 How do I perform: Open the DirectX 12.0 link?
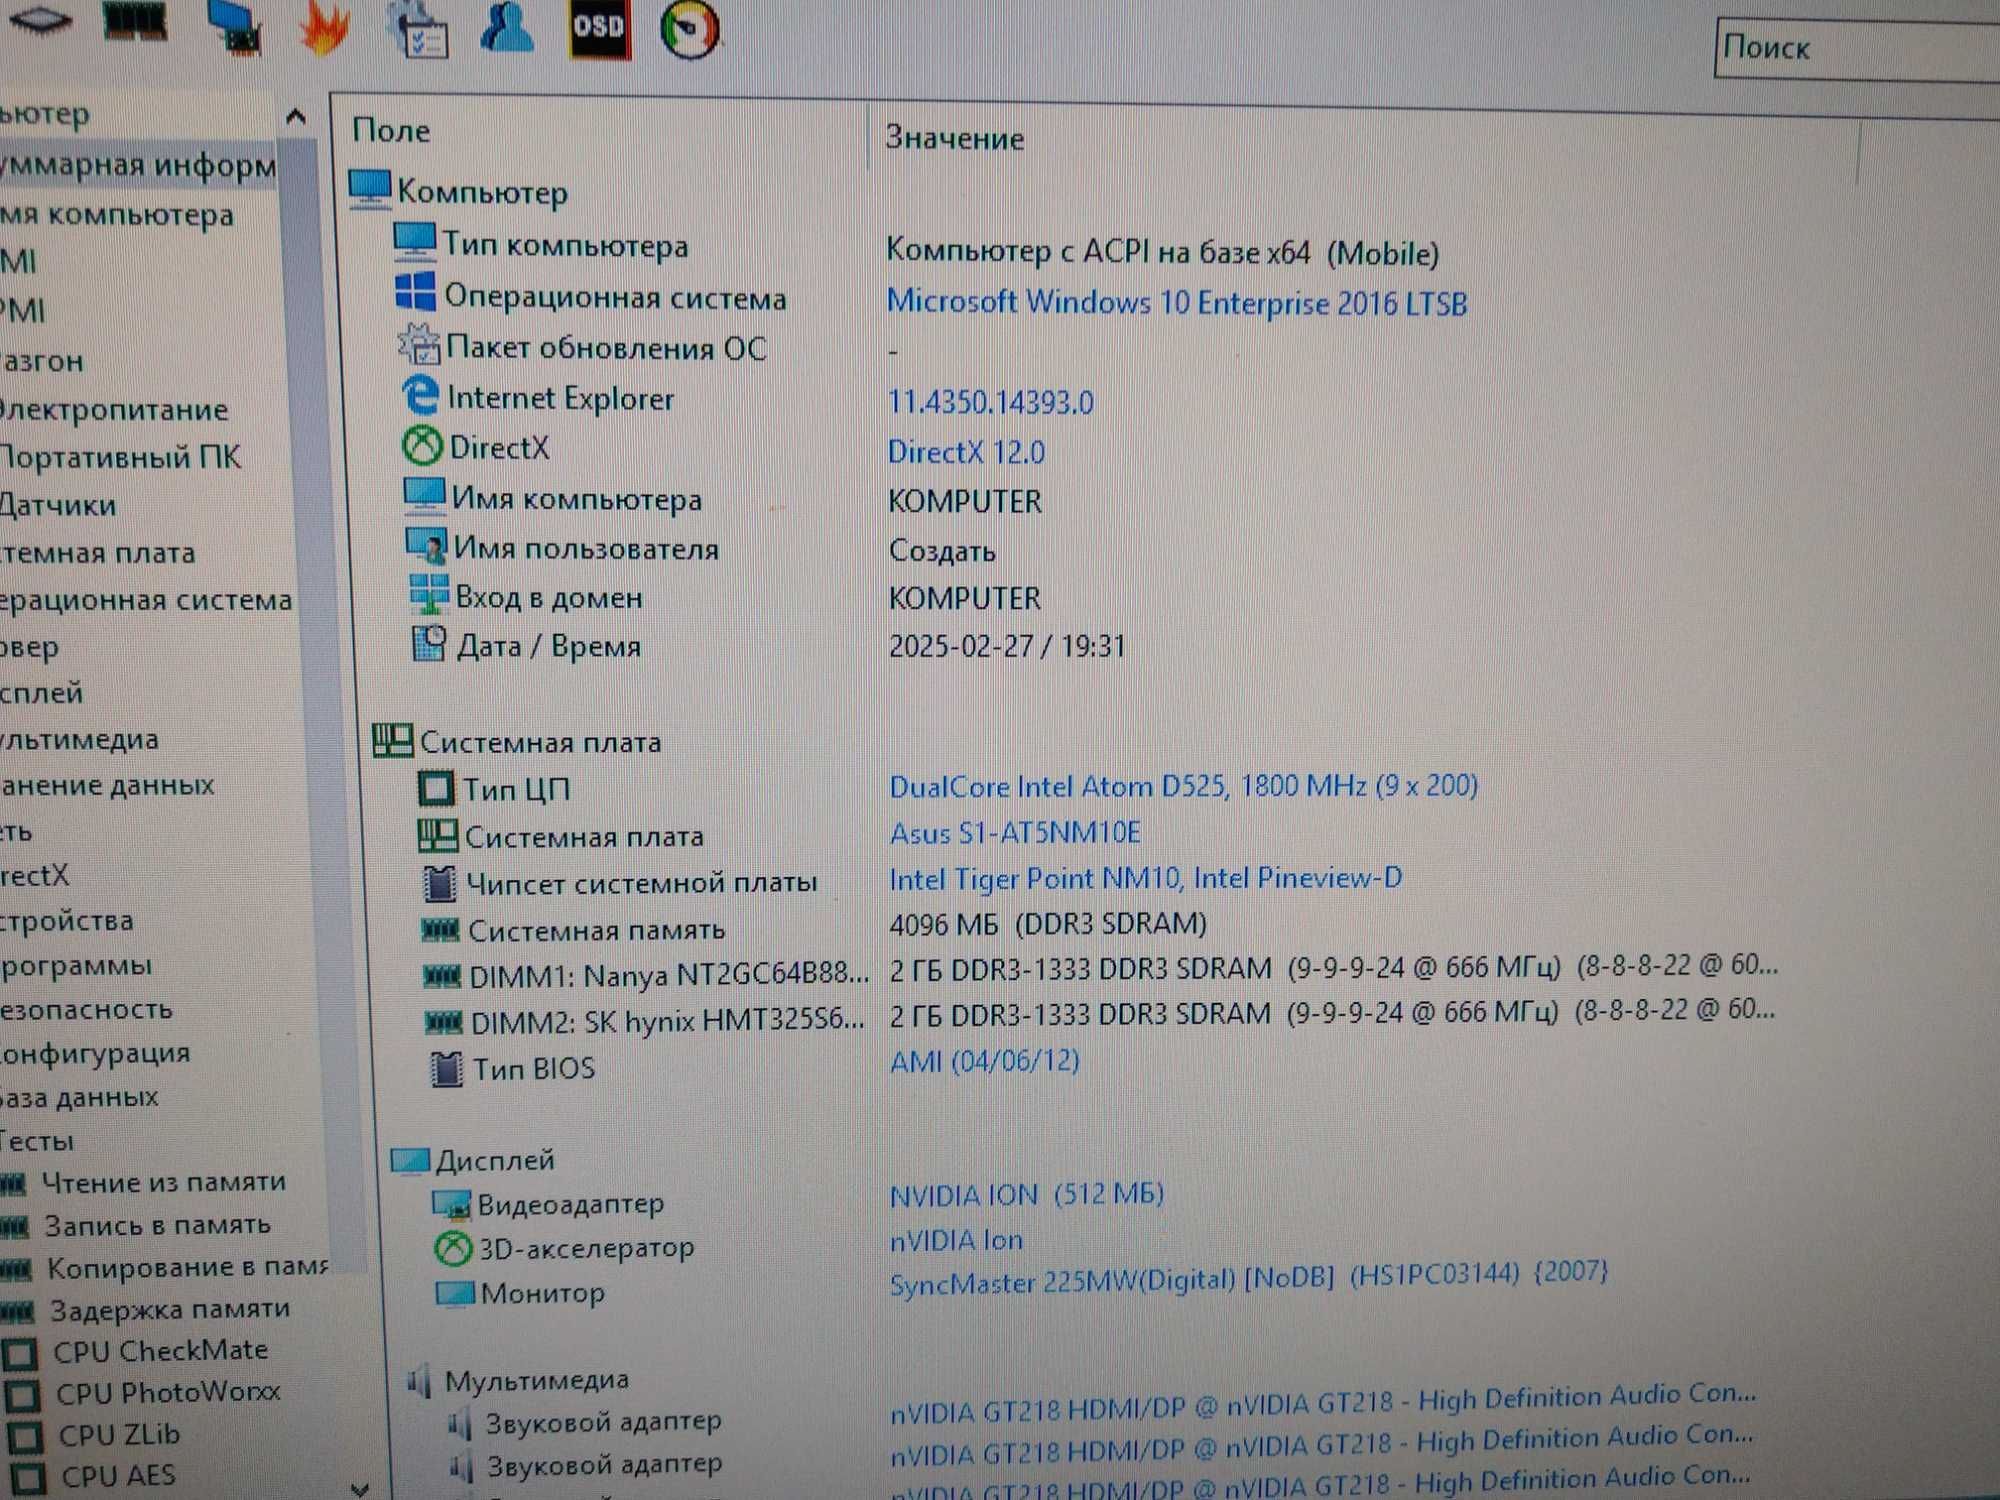(966, 452)
